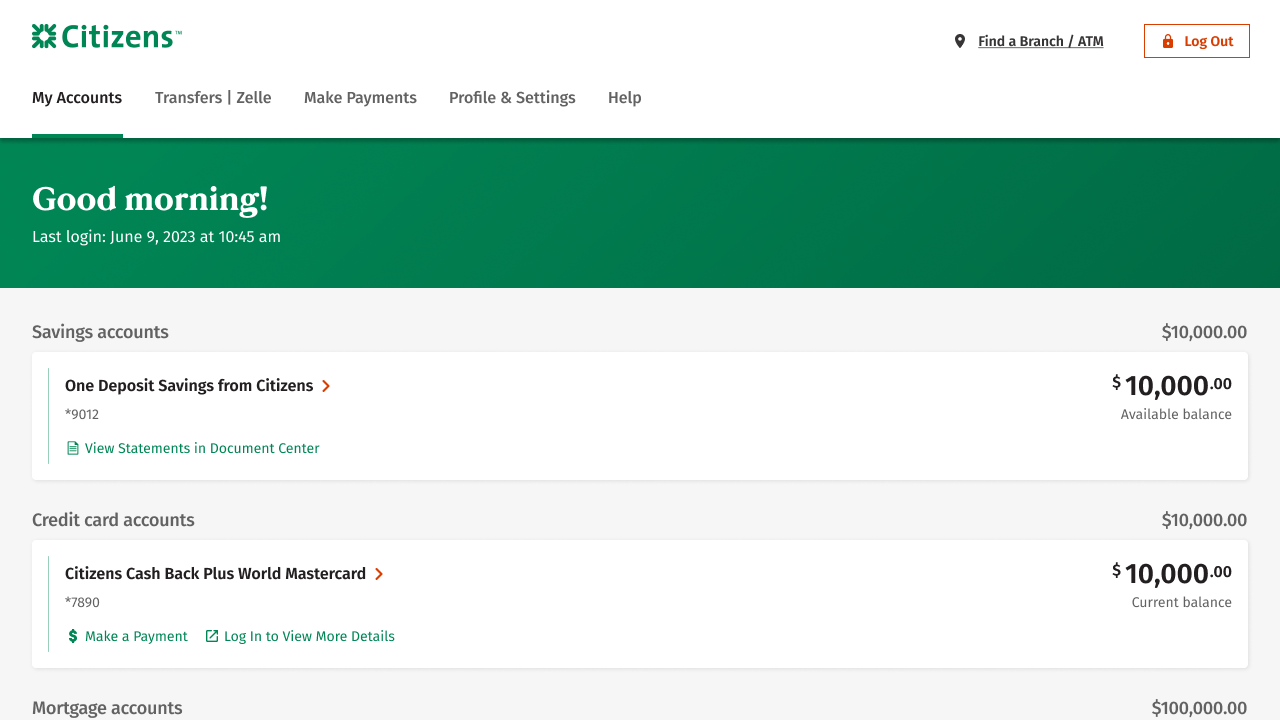
Task: Switch to Transfers | Zelle tab
Action: tap(213, 97)
